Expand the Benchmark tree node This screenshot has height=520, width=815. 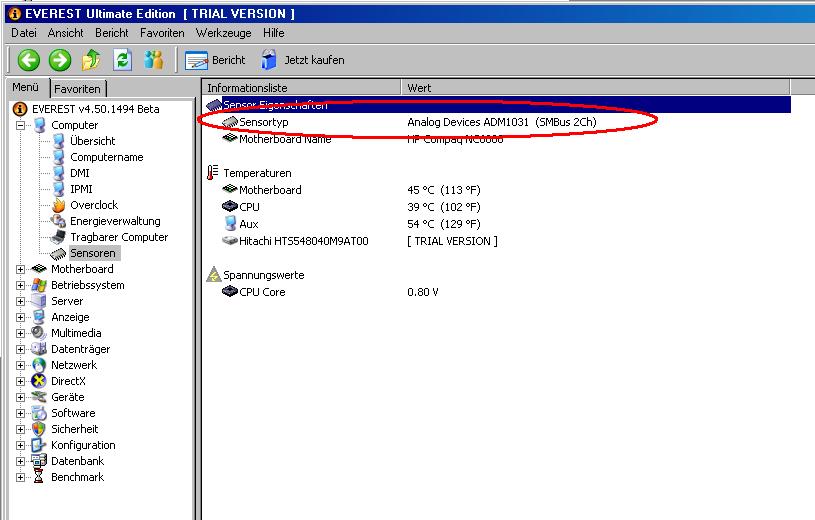coord(20,478)
